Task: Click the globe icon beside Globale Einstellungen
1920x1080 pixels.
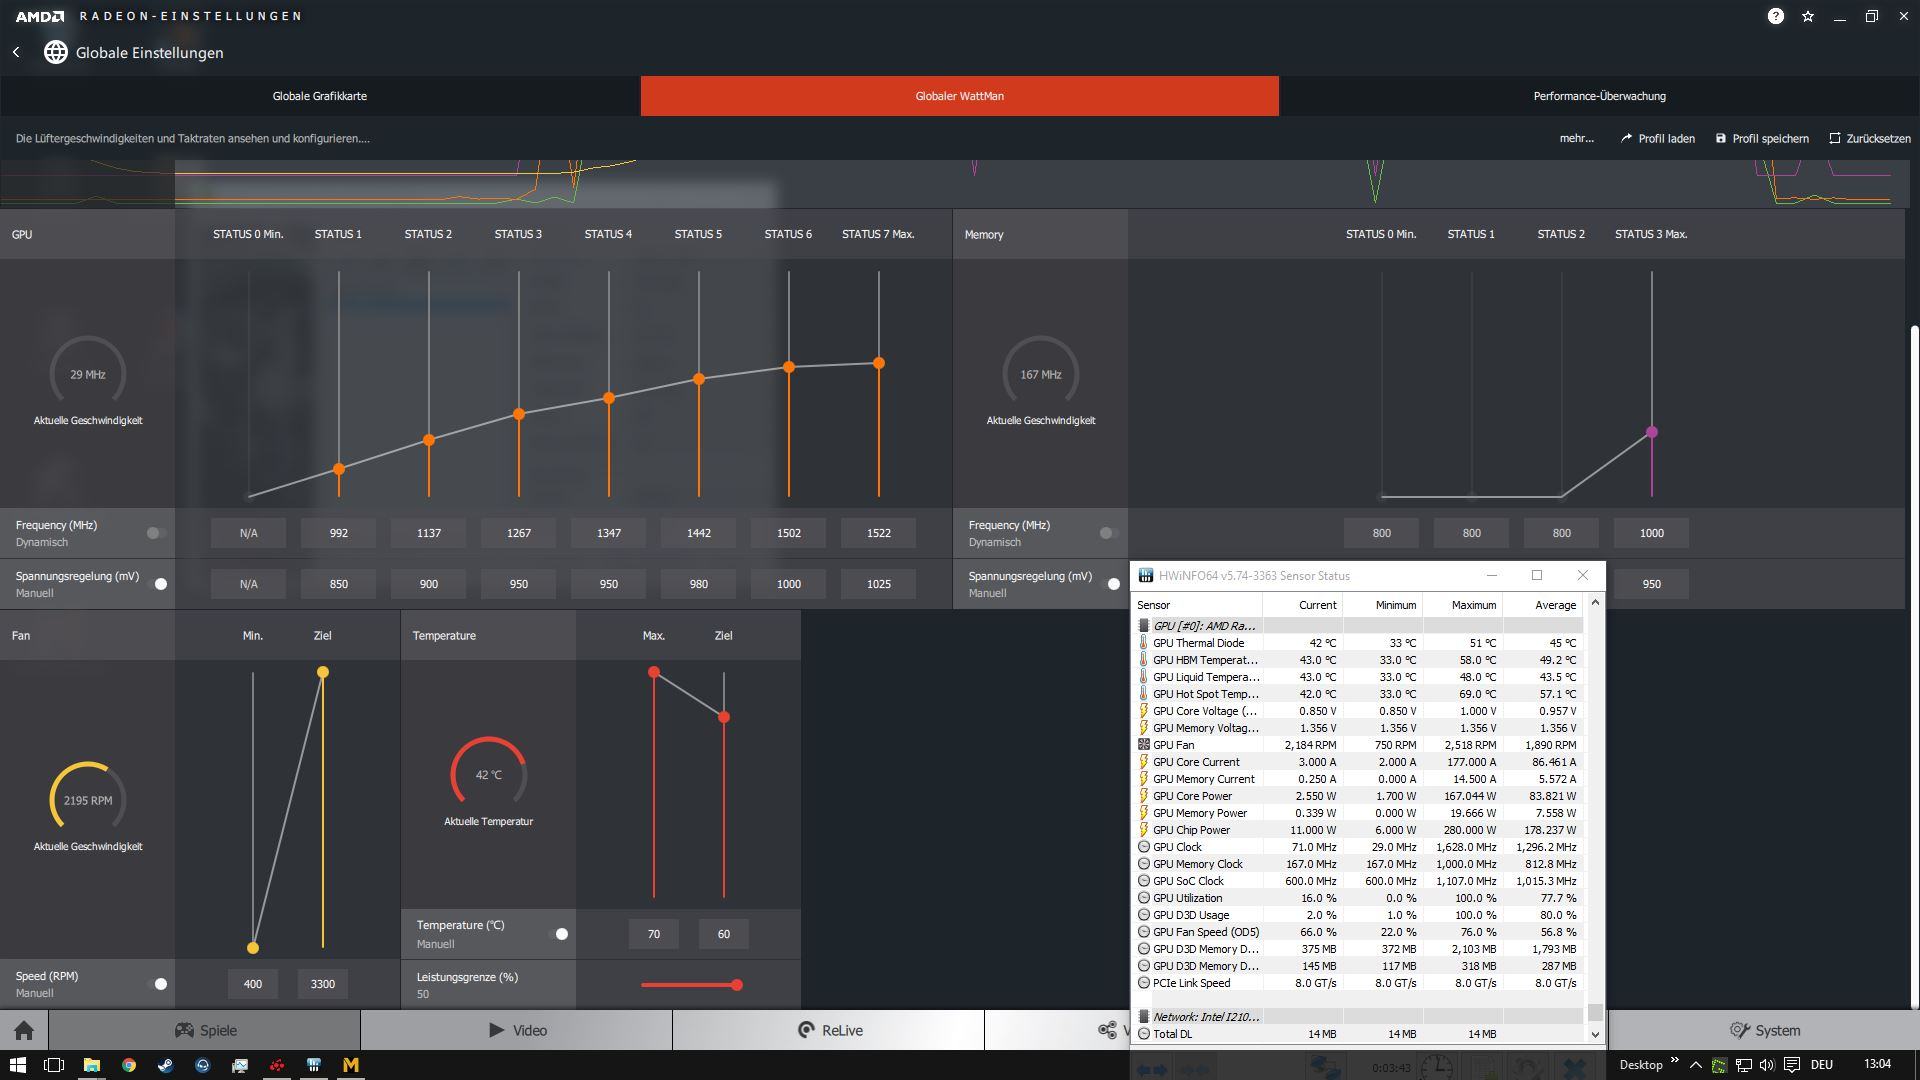Action: [55, 52]
